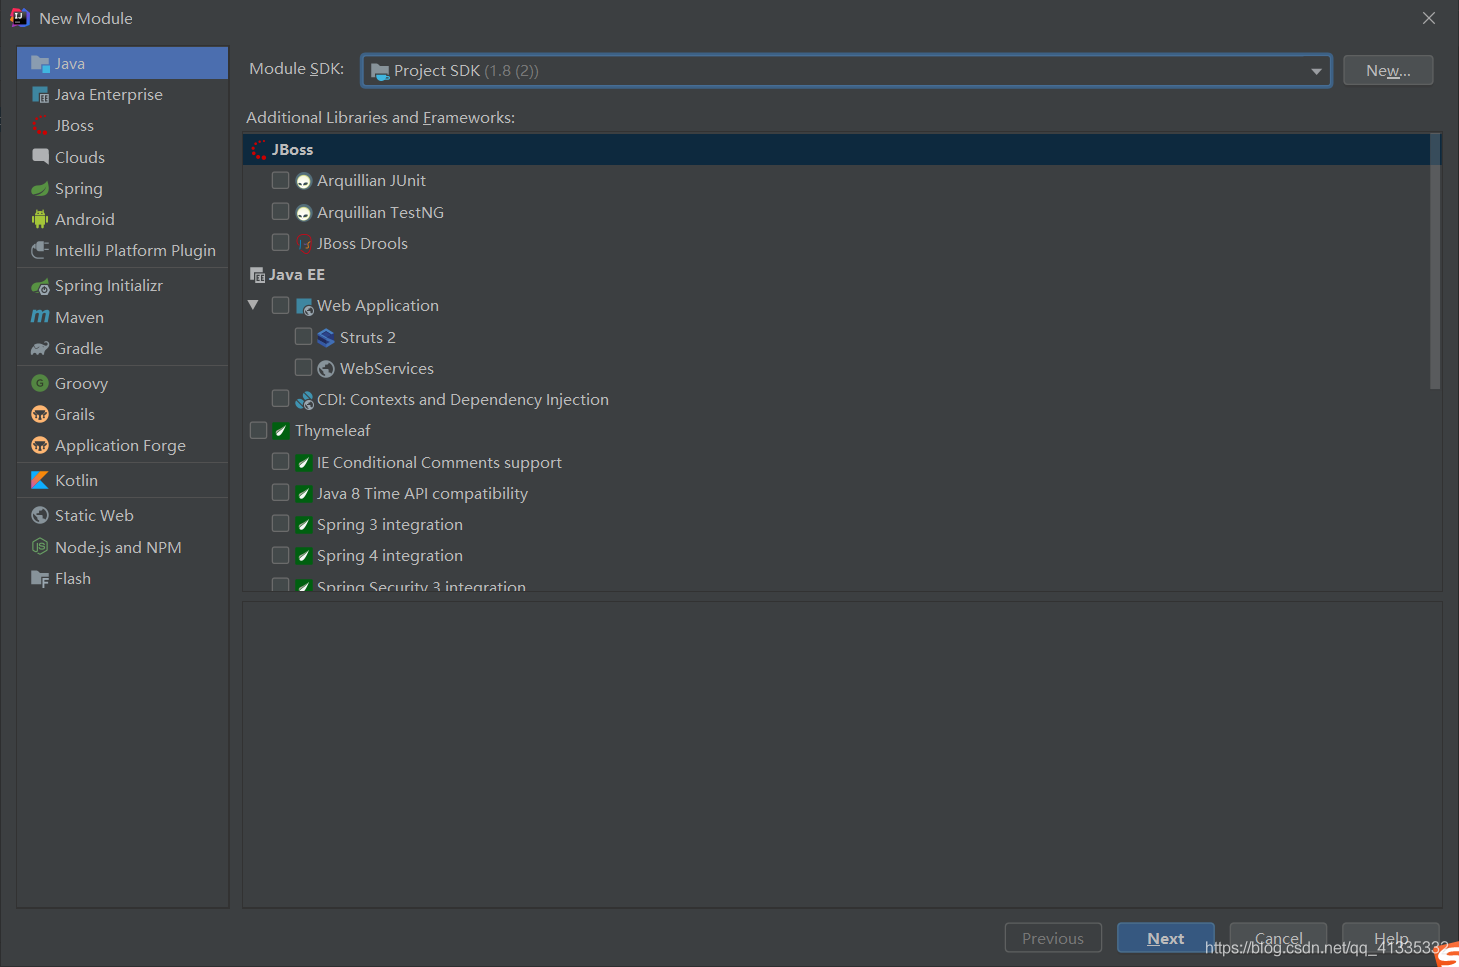
Task: Enable CDI Contexts and Dependency Injection checkbox
Action: (x=280, y=399)
